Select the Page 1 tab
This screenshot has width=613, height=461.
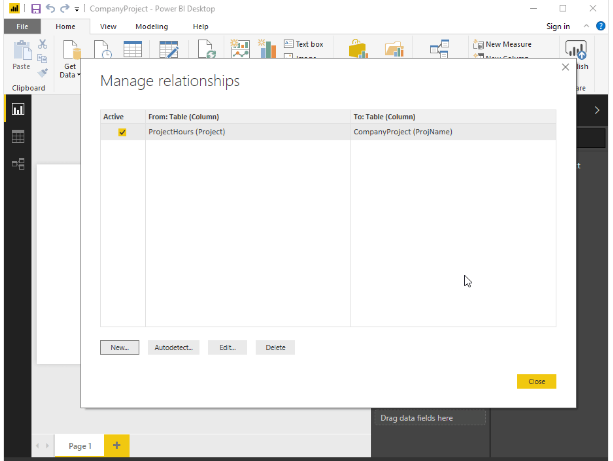tap(80, 446)
